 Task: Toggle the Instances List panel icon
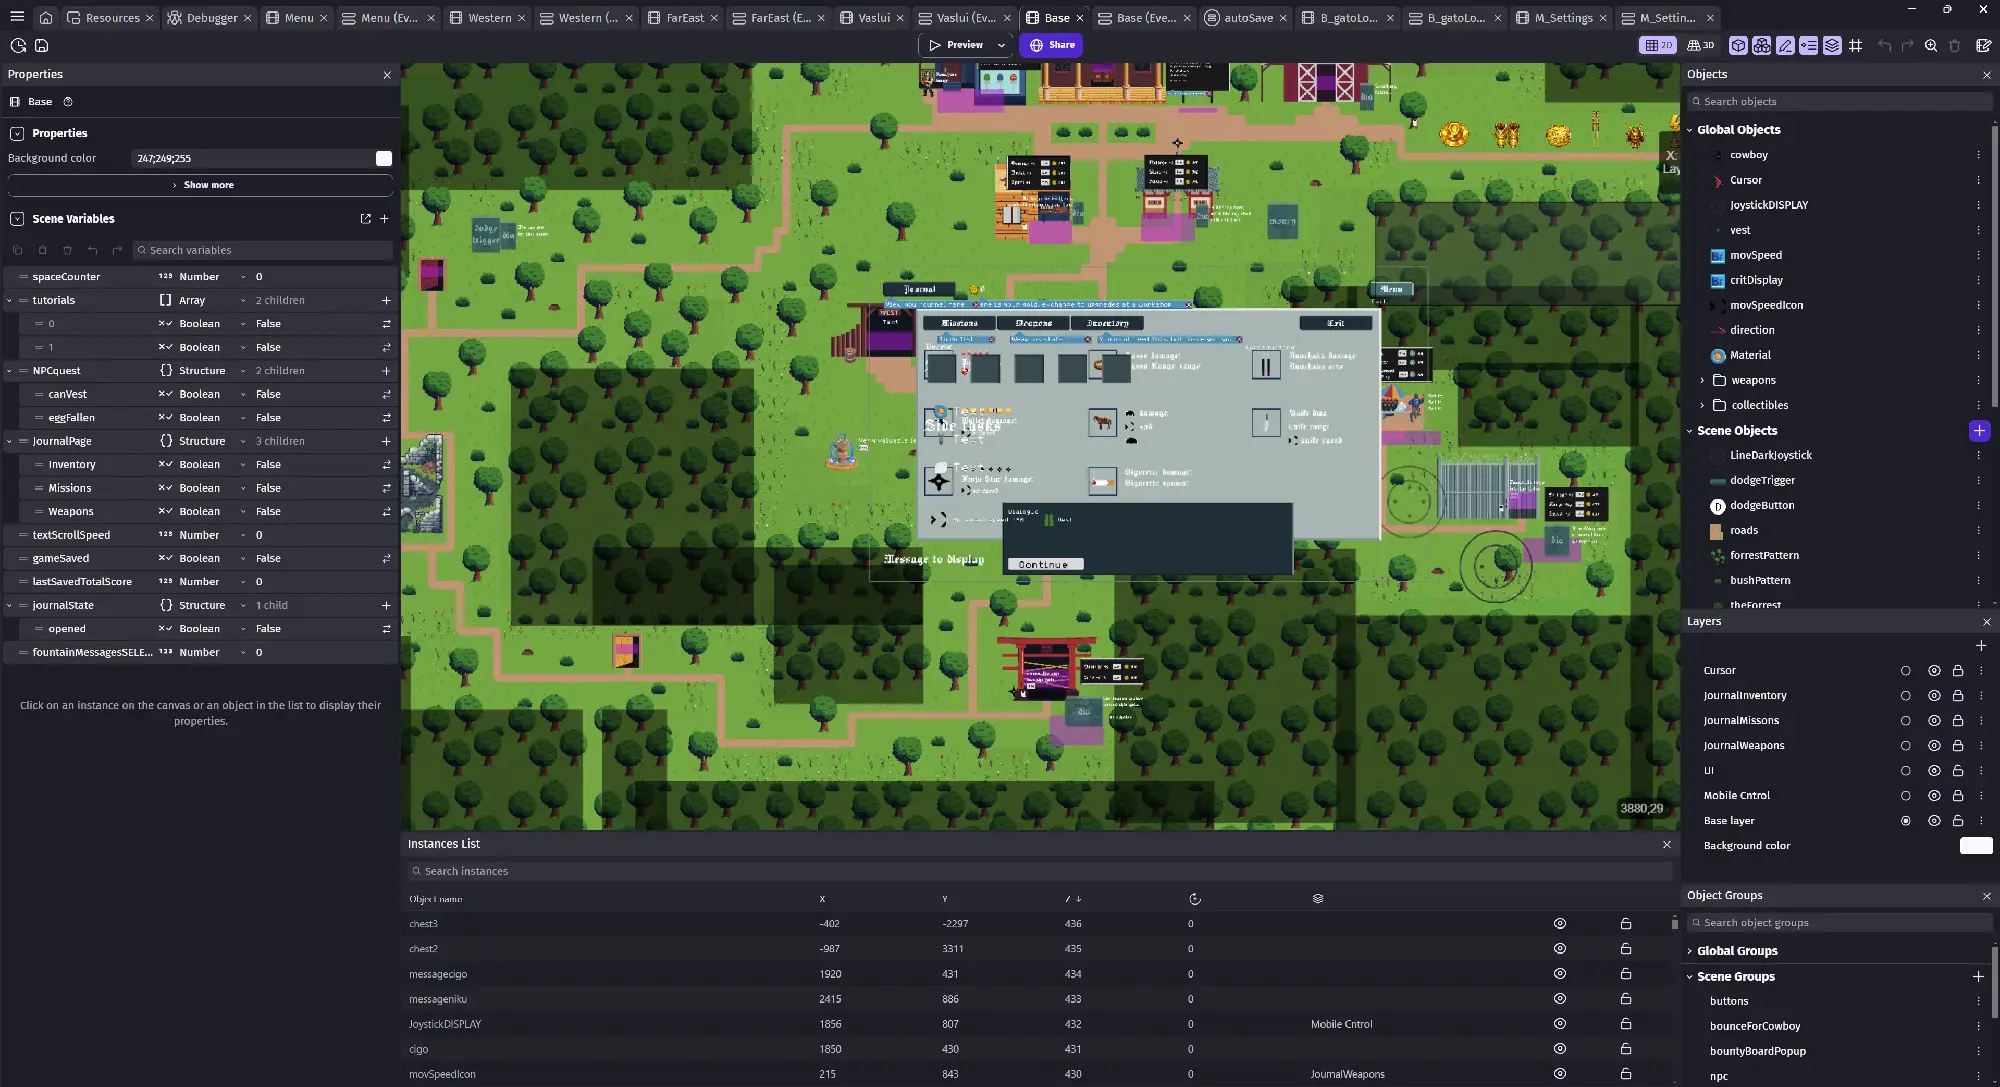click(x=1808, y=45)
